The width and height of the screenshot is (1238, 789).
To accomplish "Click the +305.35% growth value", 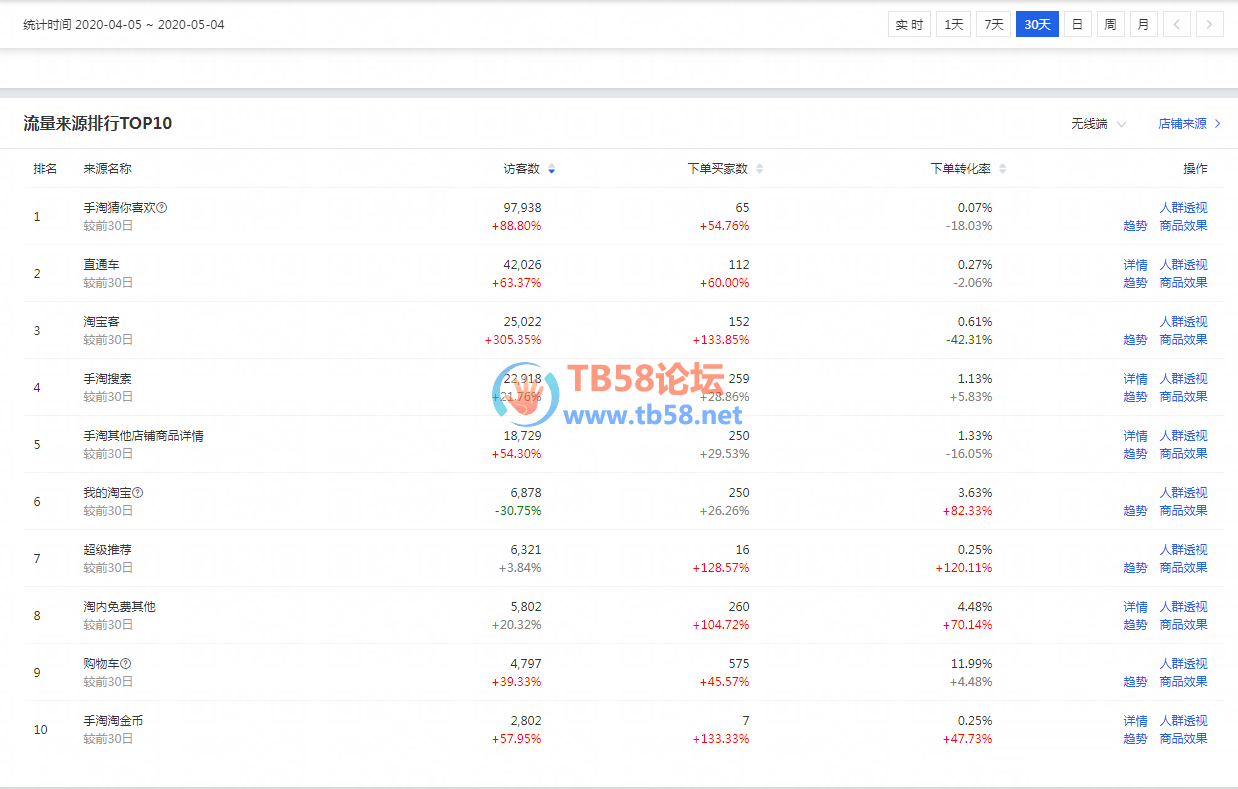I will (513, 340).
